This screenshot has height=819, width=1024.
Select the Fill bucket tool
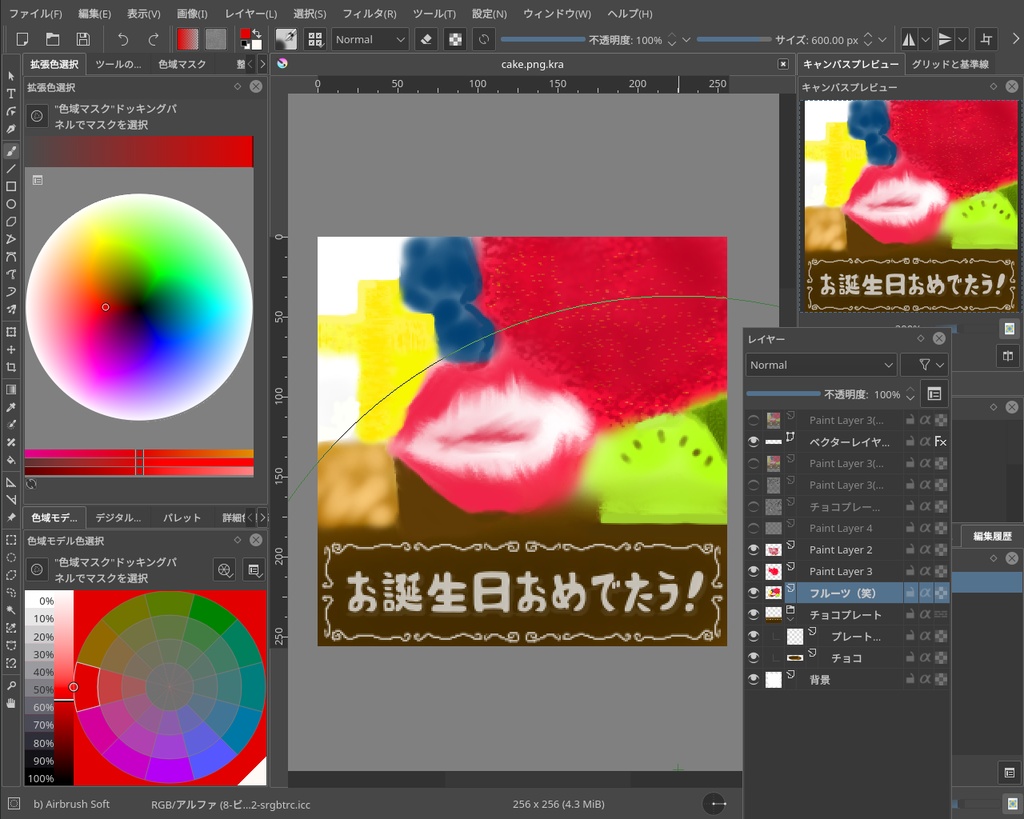tap(10, 460)
